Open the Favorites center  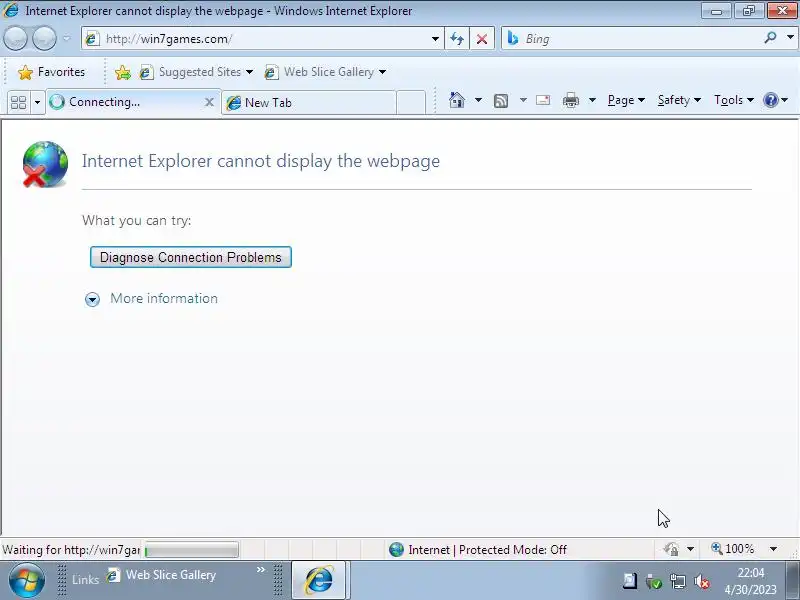(x=51, y=72)
